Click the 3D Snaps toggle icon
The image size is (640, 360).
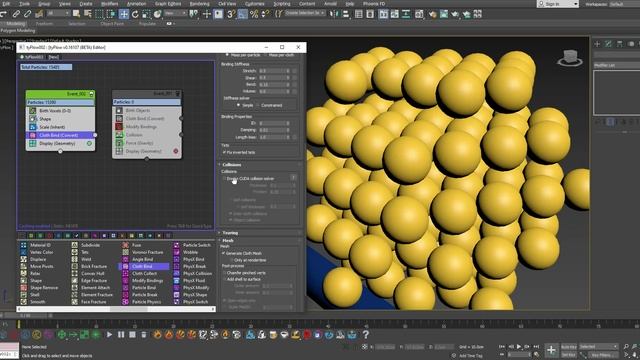[231, 14]
